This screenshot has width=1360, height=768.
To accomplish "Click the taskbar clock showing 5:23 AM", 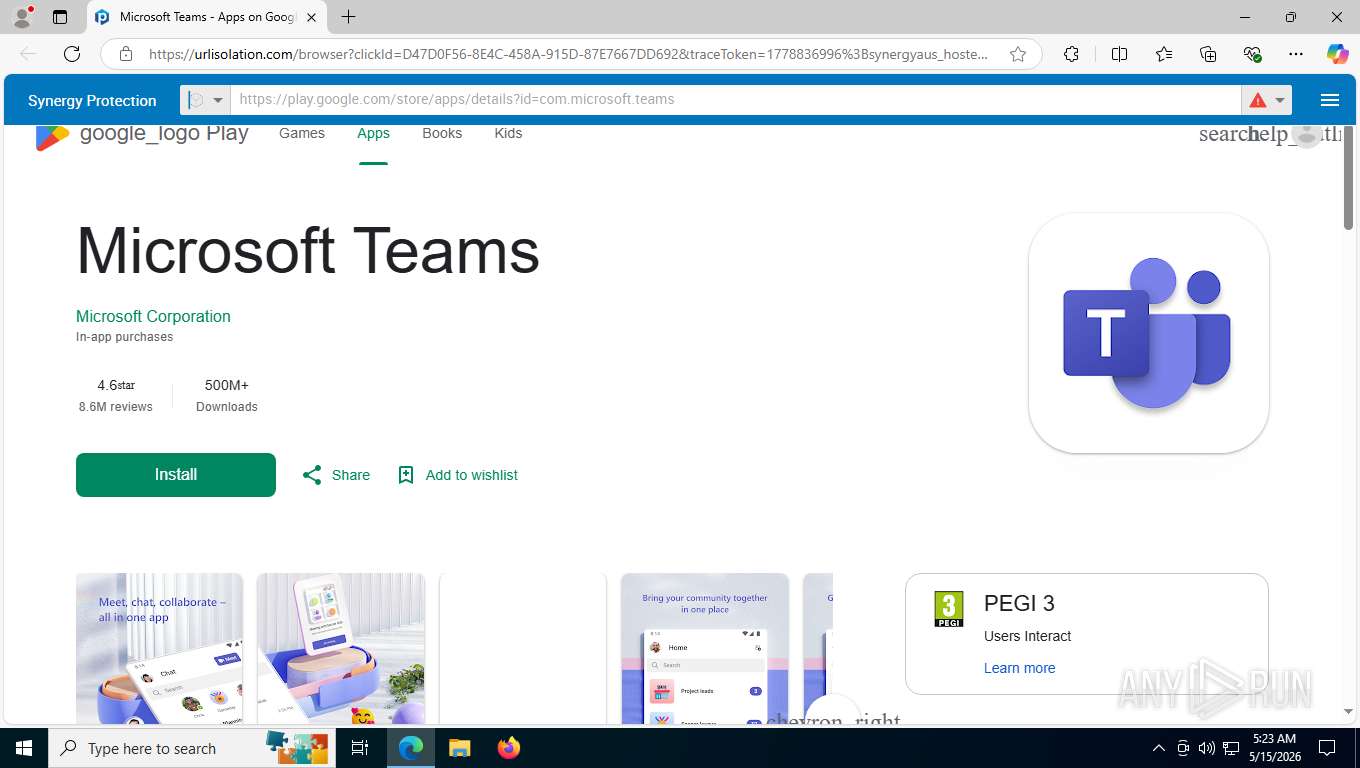I will click(1274, 748).
